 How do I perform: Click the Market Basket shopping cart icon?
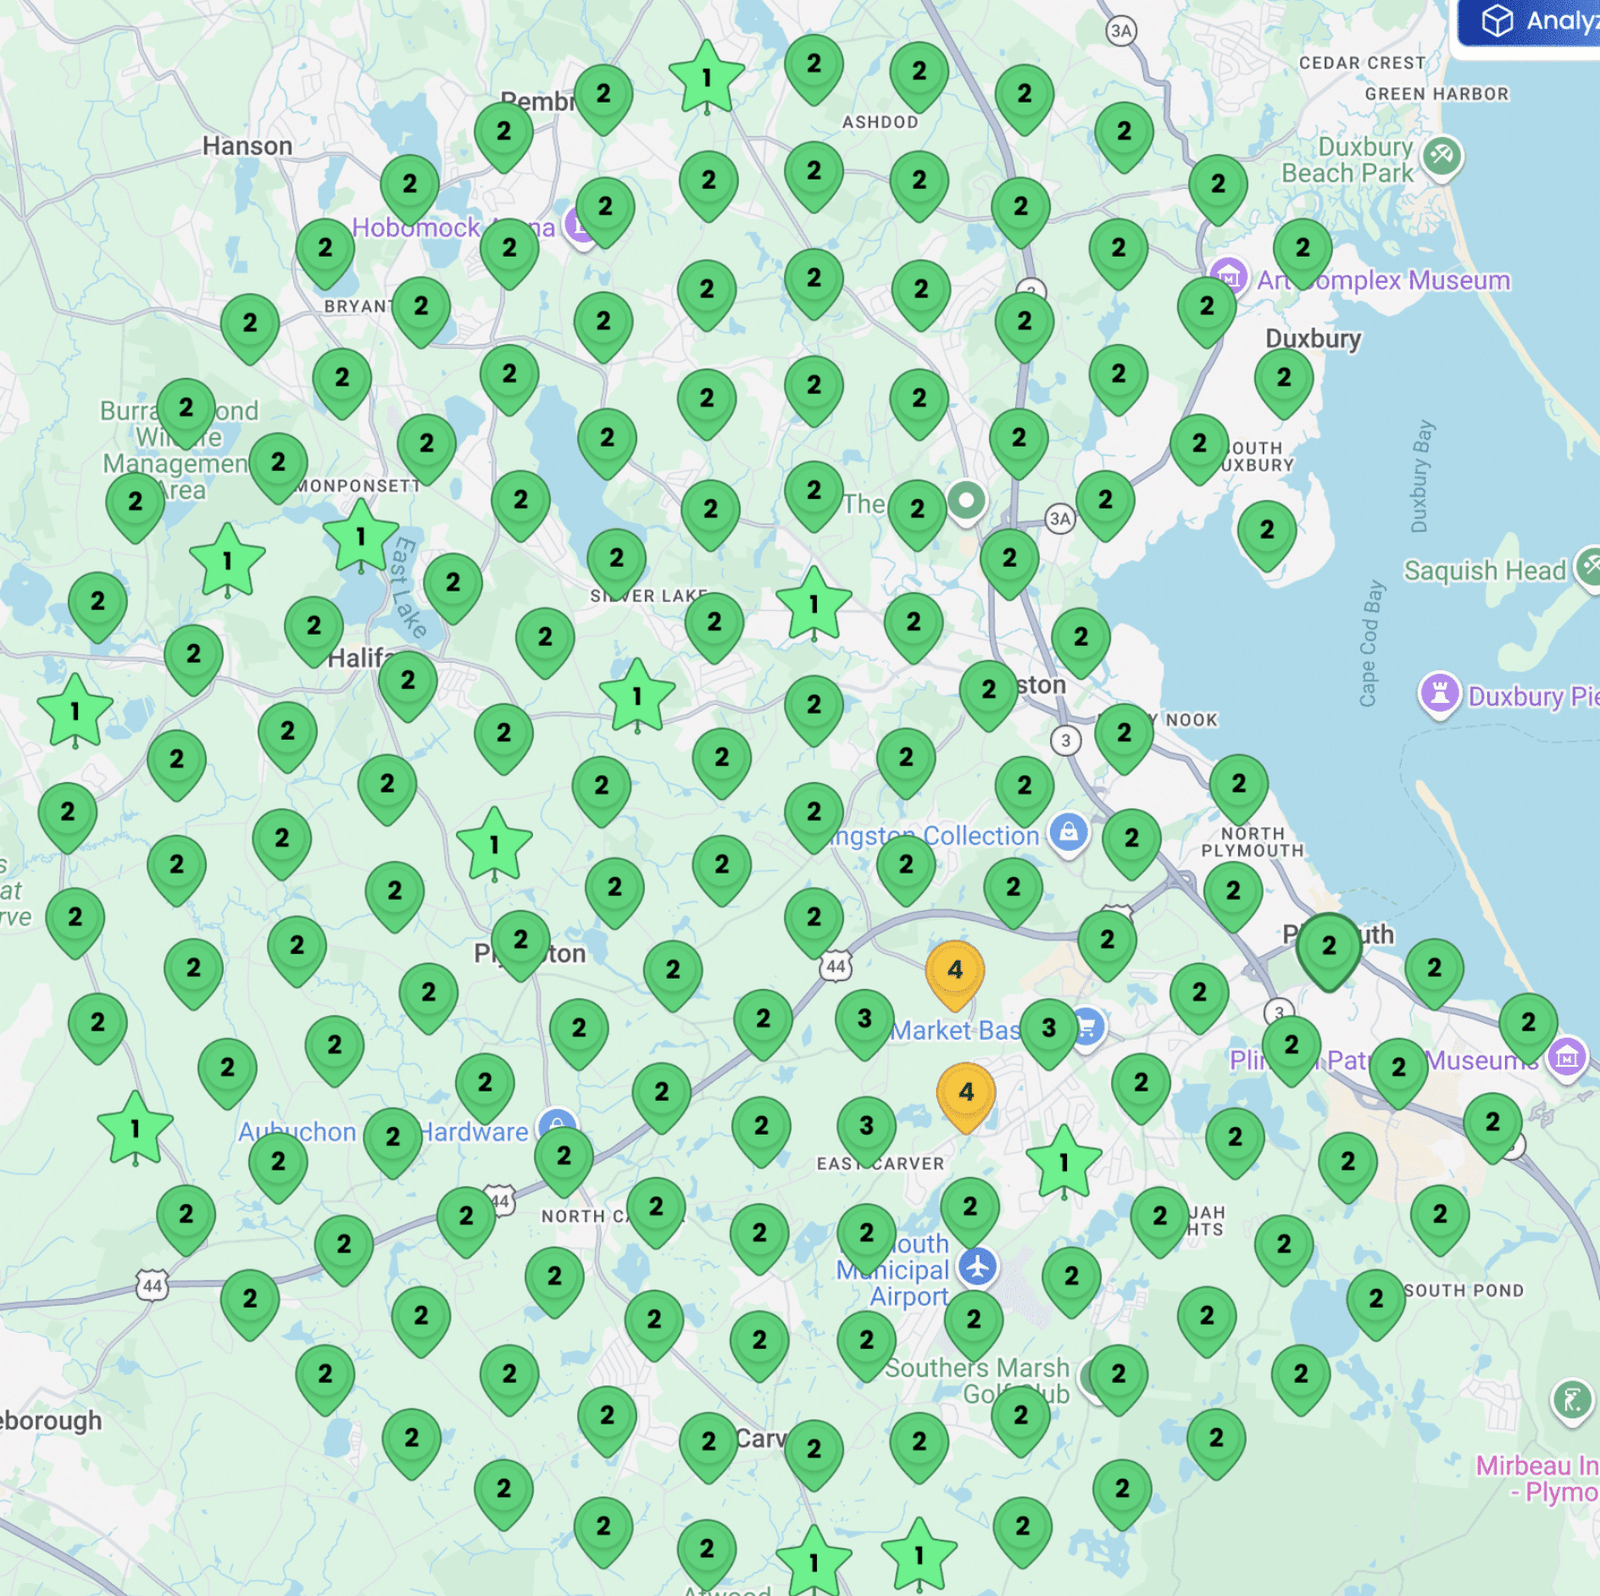coord(1087,1027)
